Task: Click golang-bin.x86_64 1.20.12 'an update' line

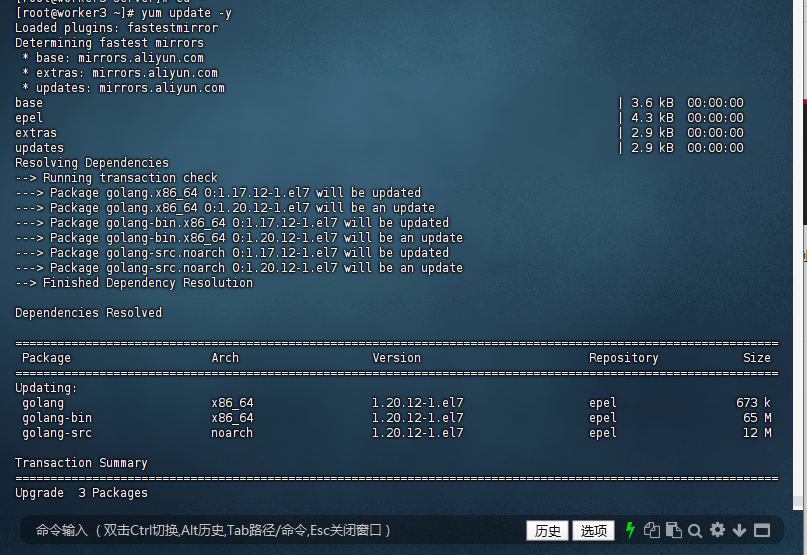Action: tap(239, 238)
